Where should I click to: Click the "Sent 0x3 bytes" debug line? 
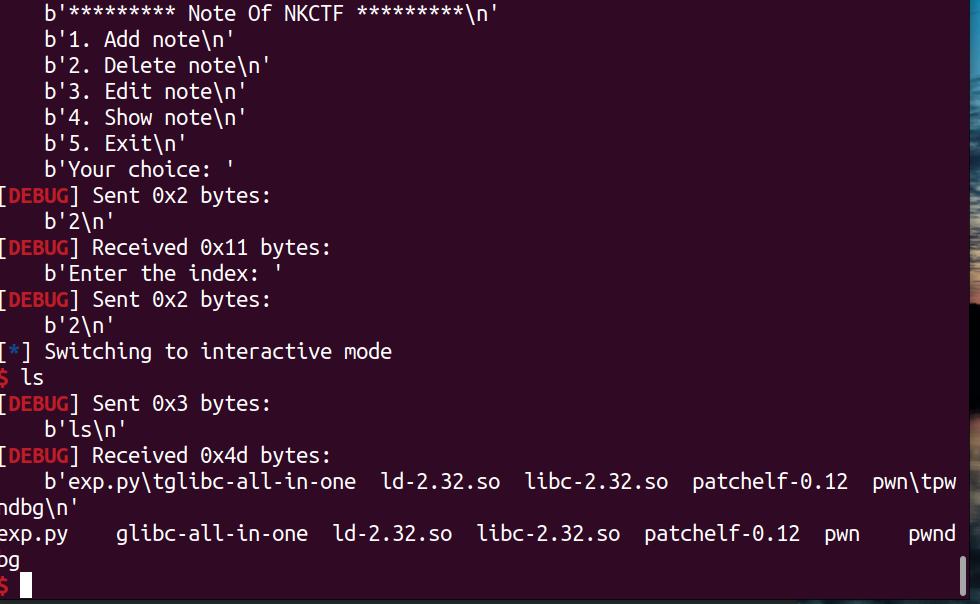coord(181,404)
